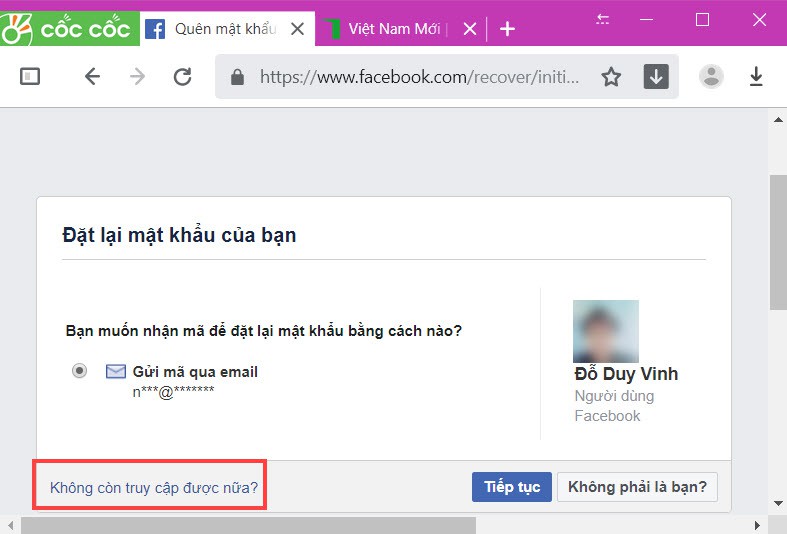787x534 pixels.
Task: Click the Không phải là bạn? button
Action: pos(637,487)
